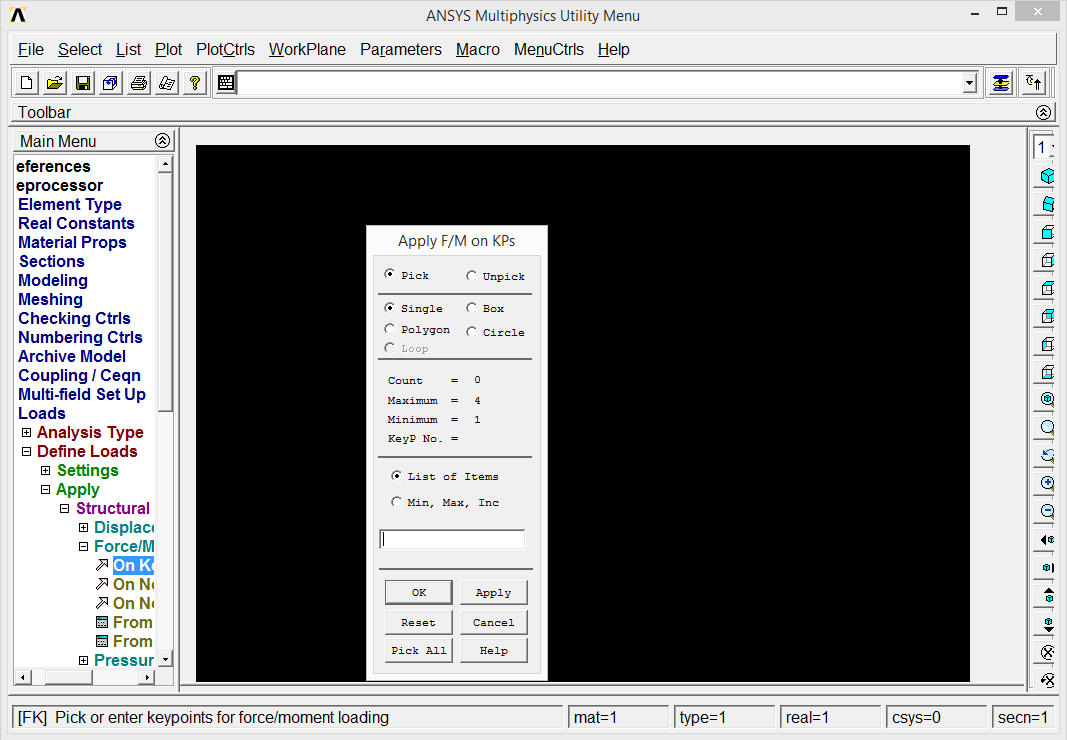Select the Min, Max, Inc option
The width and height of the screenshot is (1067, 740).
pyautogui.click(x=396, y=502)
